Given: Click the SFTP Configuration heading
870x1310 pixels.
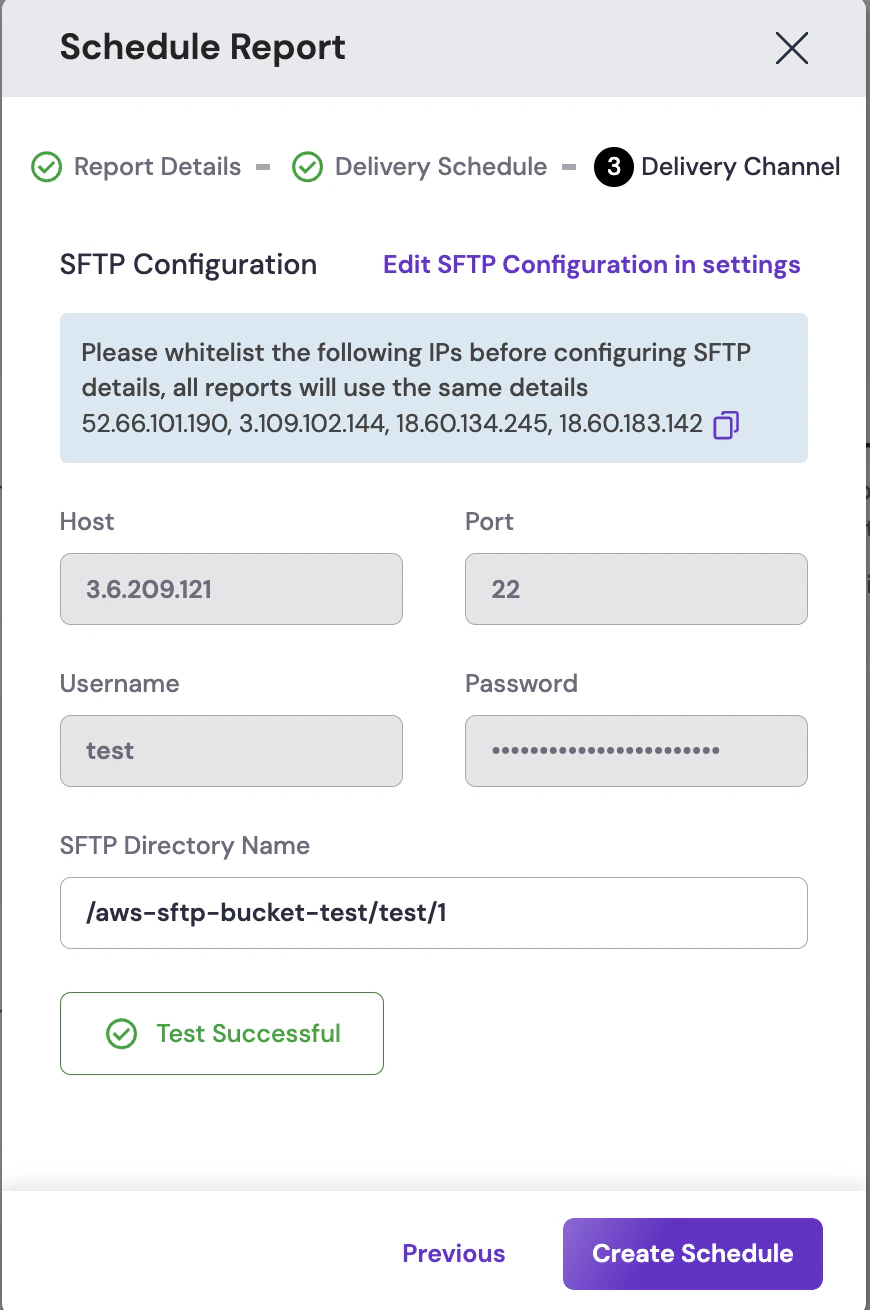Looking at the screenshot, I should [x=188, y=265].
